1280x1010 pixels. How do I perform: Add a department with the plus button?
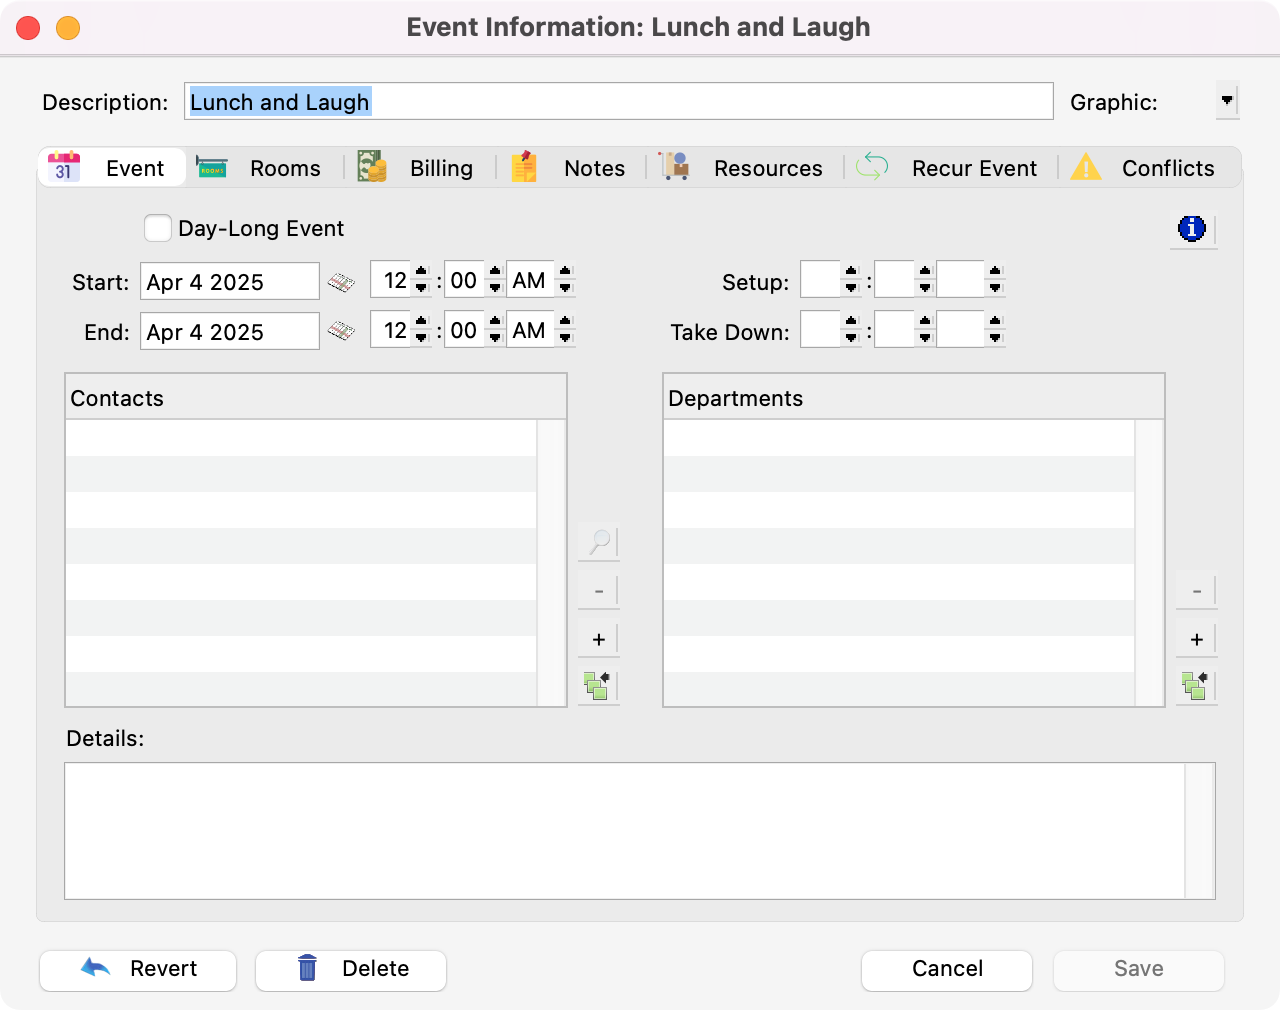[x=1196, y=640]
